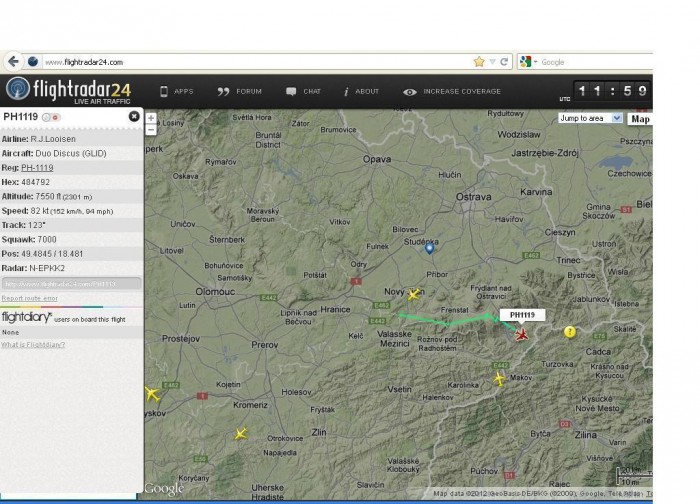The height and width of the screenshot is (504, 700).
Task: Click yellow circular marker near Cadca
Action: pyautogui.click(x=570, y=332)
